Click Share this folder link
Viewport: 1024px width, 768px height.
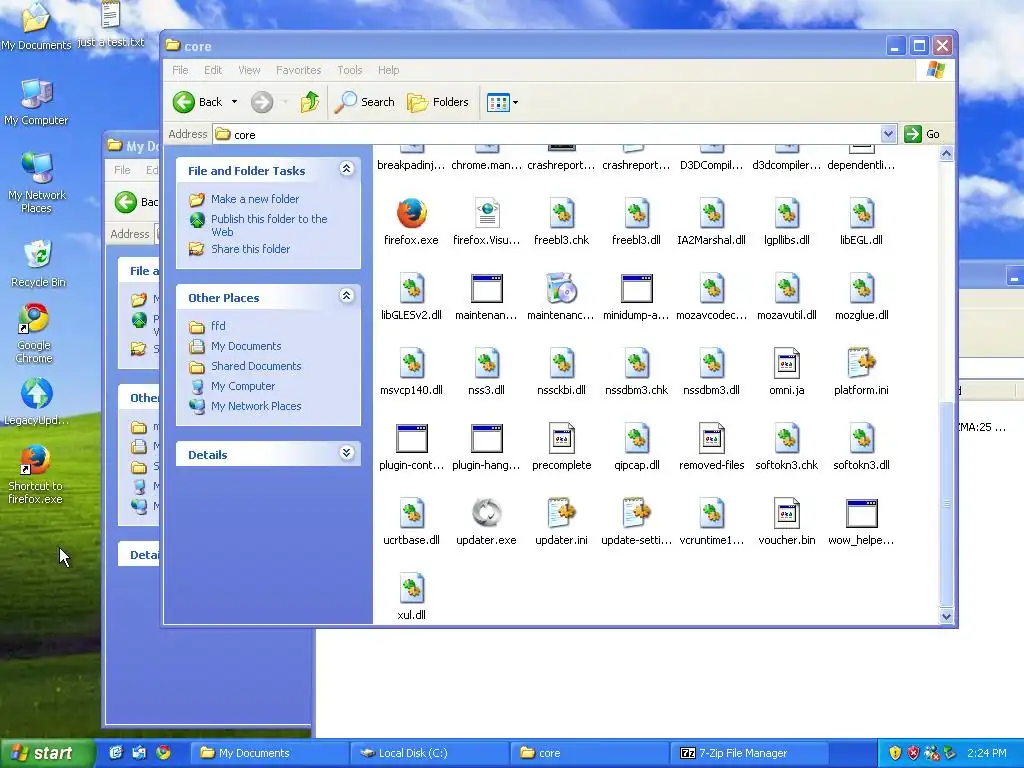(250, 249)
